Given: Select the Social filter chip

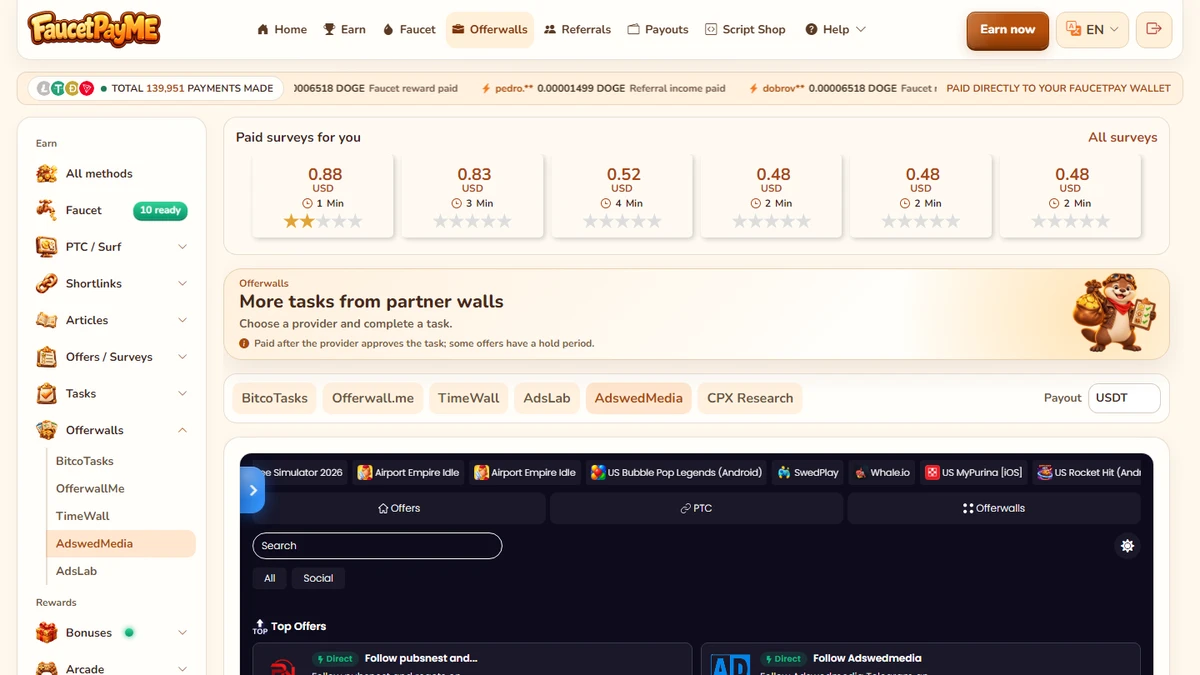Looking at the screenshot, I should (x=318, y=578).
